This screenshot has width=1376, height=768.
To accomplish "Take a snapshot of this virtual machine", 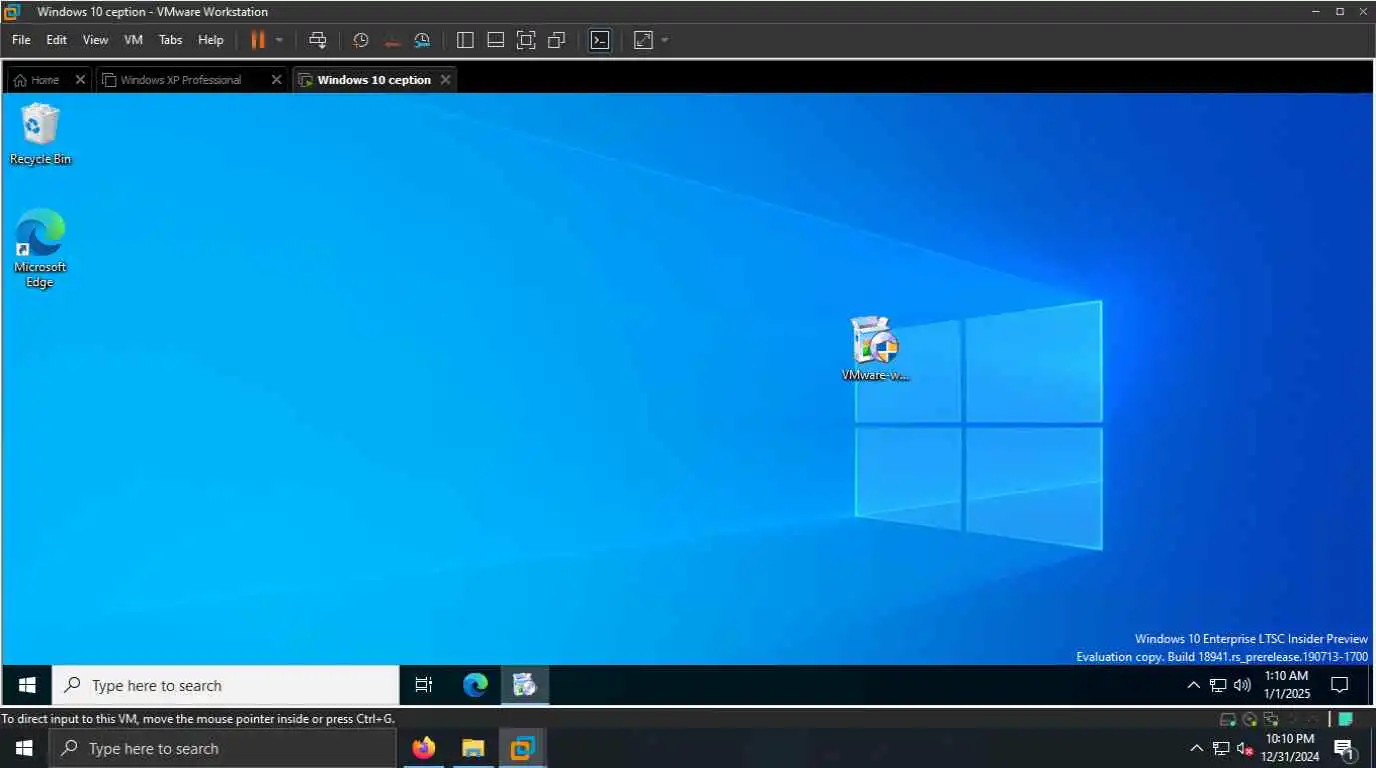I will point(361,40).
